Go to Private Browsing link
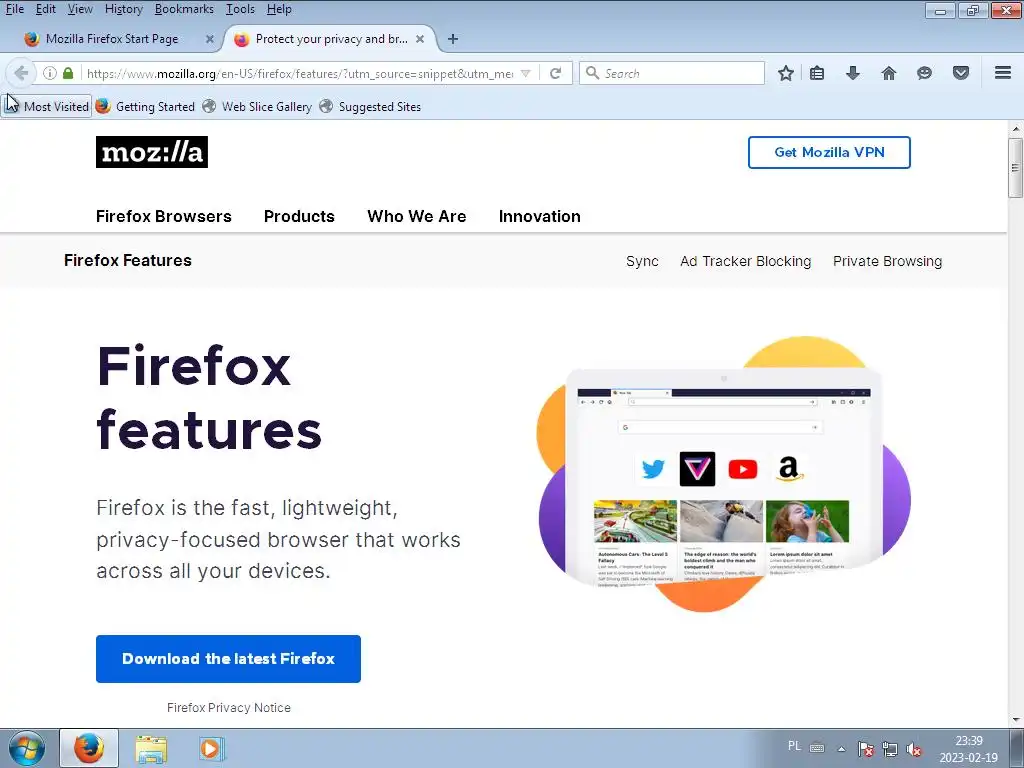 click(x=887, y=261)
